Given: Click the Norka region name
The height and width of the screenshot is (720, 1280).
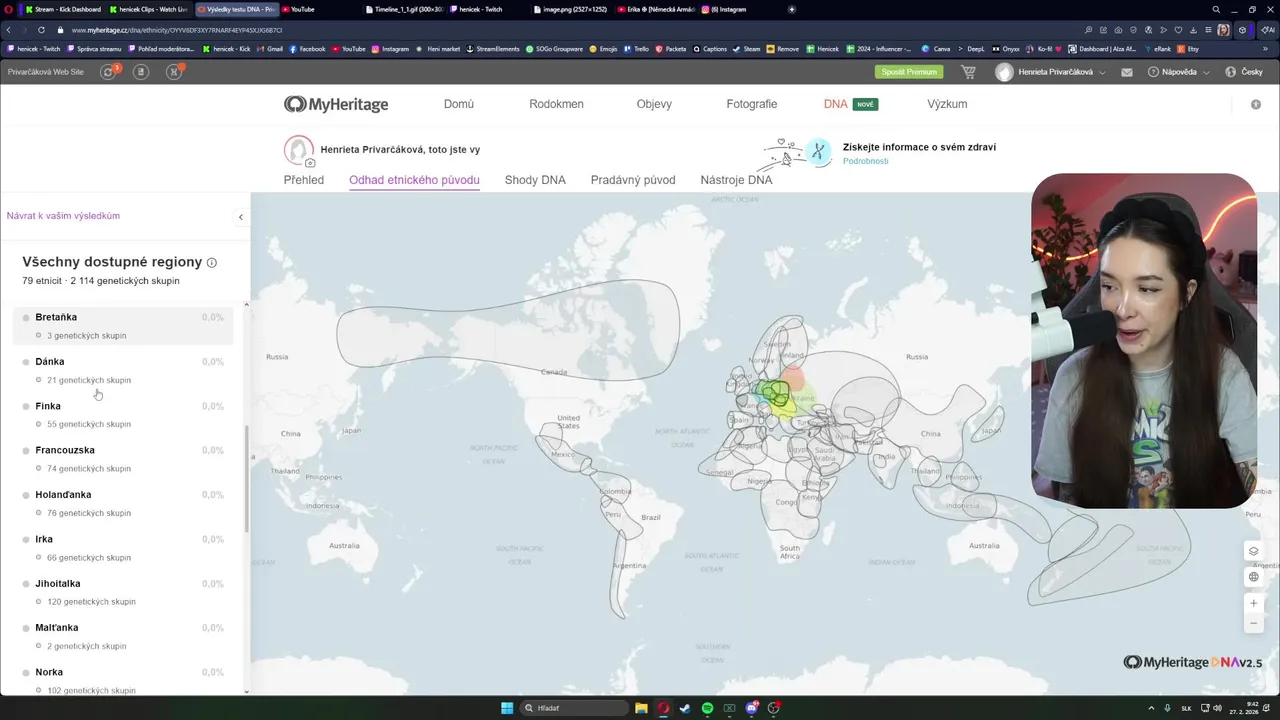Looking at the screenshot, I should tap(49, 672).
